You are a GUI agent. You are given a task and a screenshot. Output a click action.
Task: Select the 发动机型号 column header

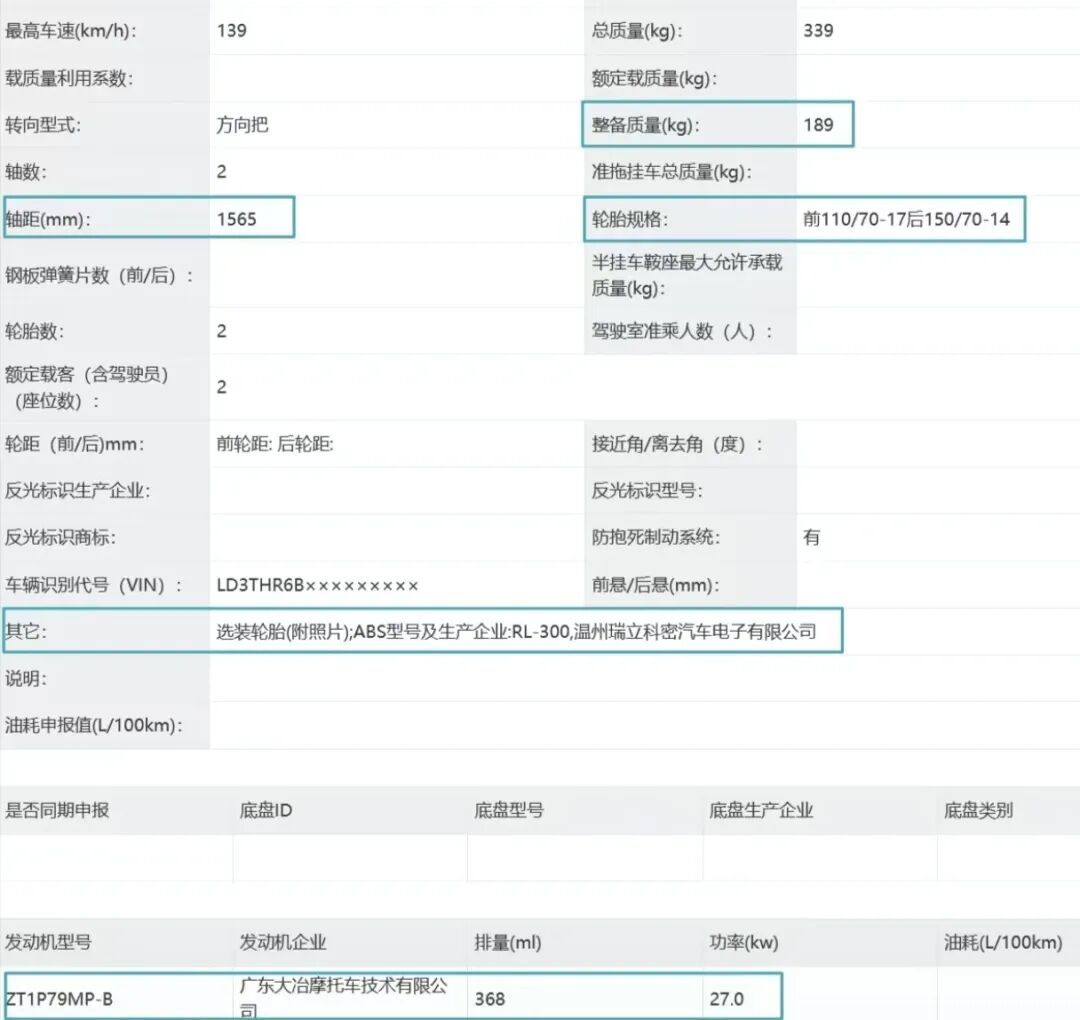click(48, 943)
